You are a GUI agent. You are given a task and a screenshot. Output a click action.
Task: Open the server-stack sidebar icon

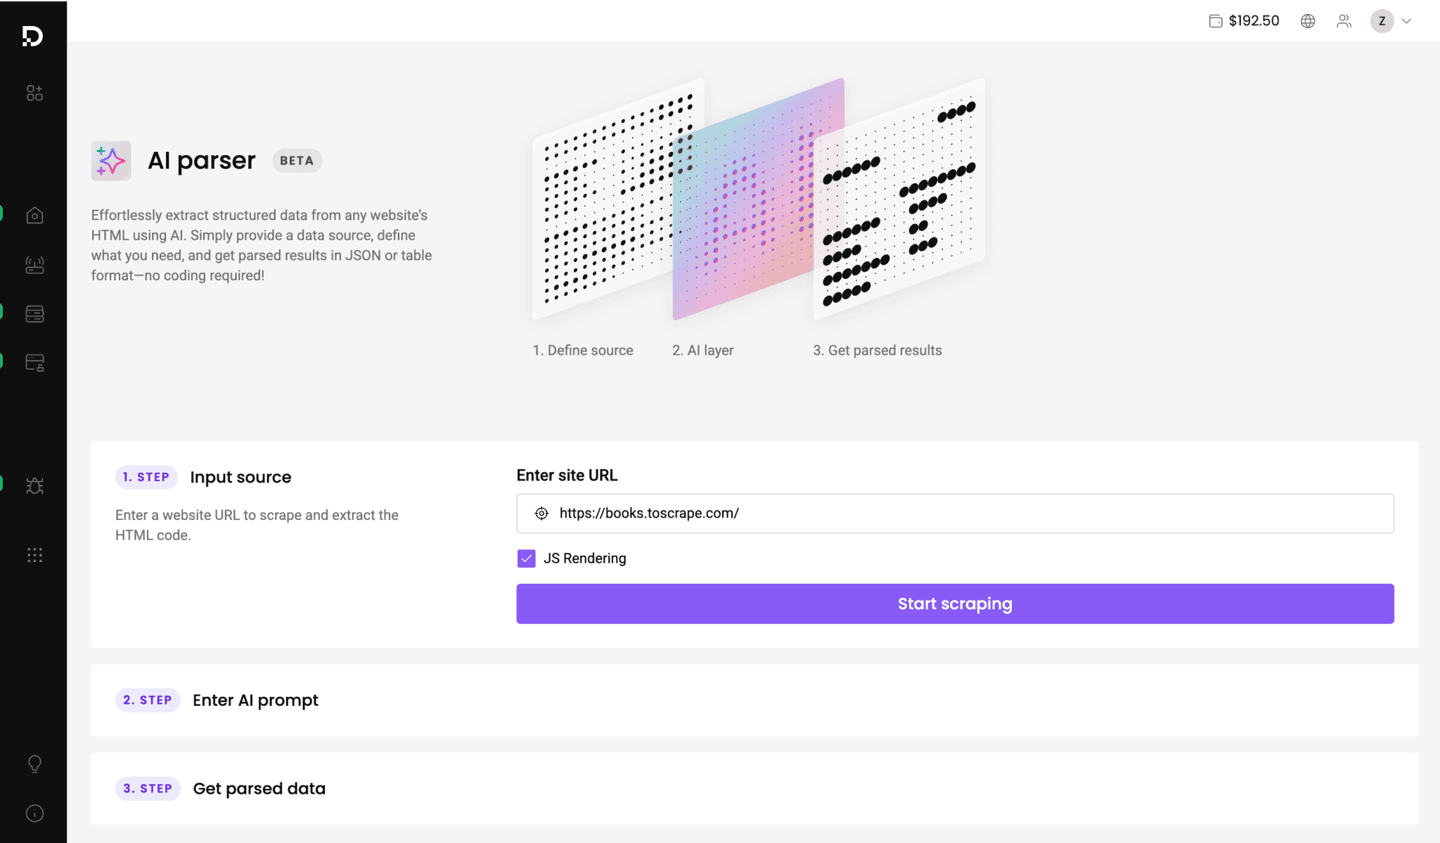click(35, 314)
